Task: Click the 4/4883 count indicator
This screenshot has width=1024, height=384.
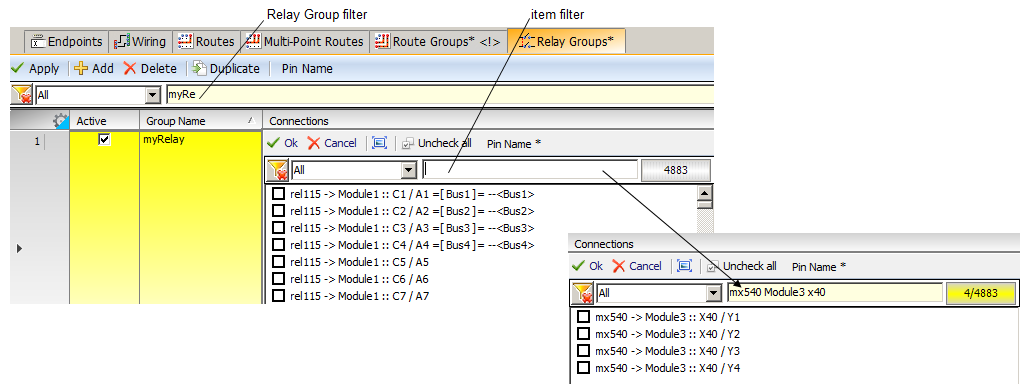Action: coord(981,293)
